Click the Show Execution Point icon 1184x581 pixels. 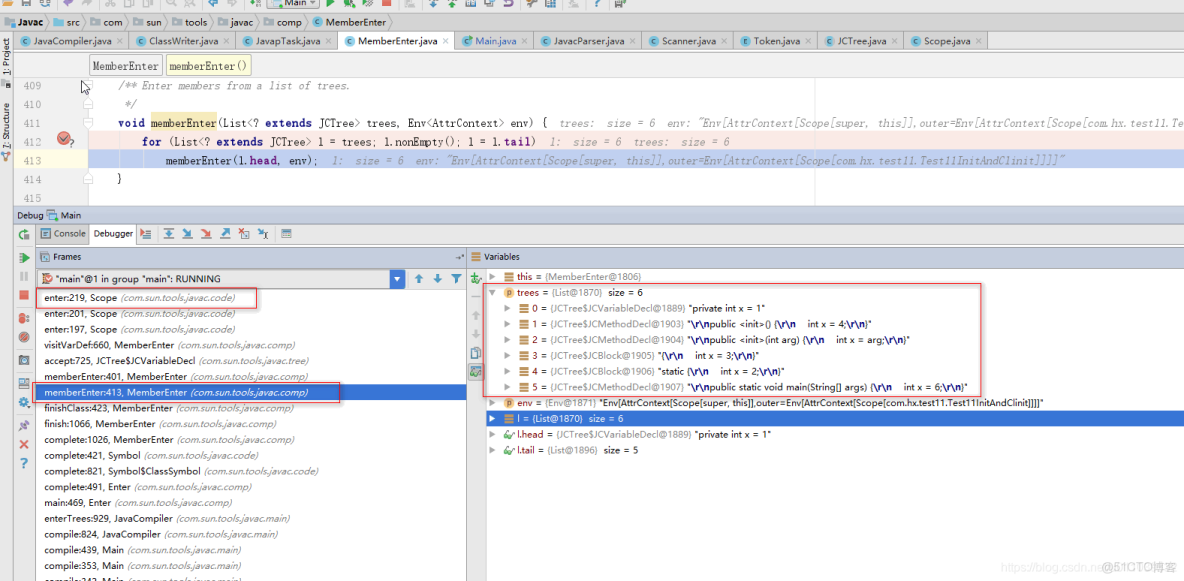coord(145,233)
